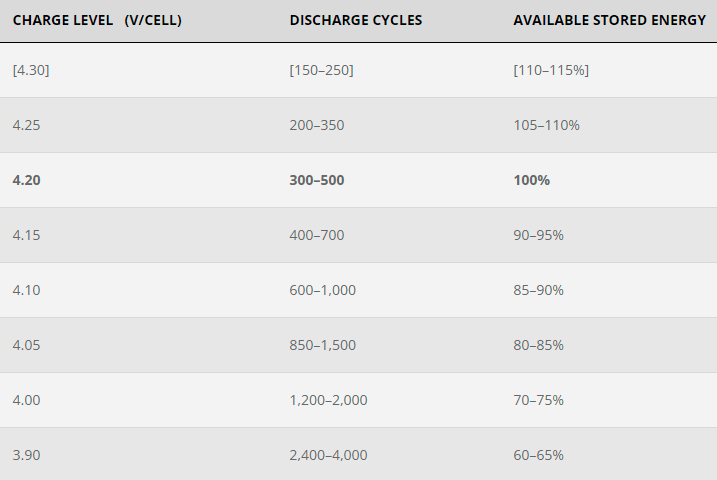Click the [150–250] discharge cycles cell
The height and width of the screenshot is (480, 717).
click(x=321, y=70)
